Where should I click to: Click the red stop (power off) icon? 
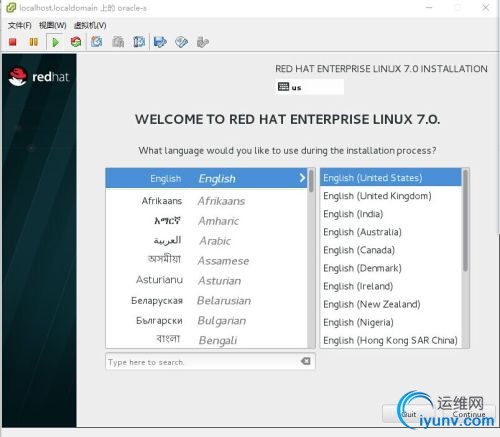[13, 42]
